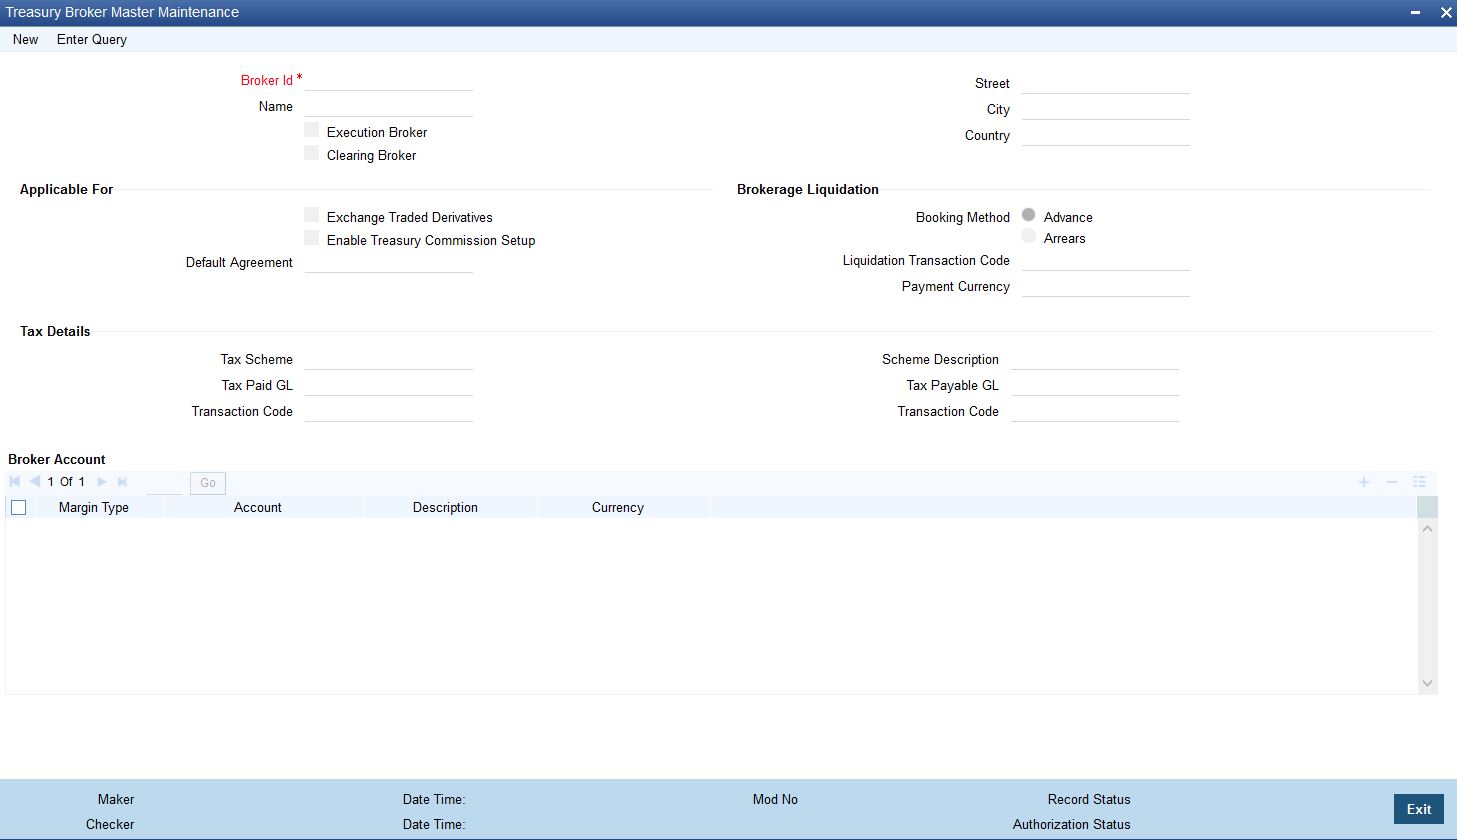Screen dimensions: 1457x840
Task: Tick the Execution Broker checkbox
Action: click(x=312, y=130)
